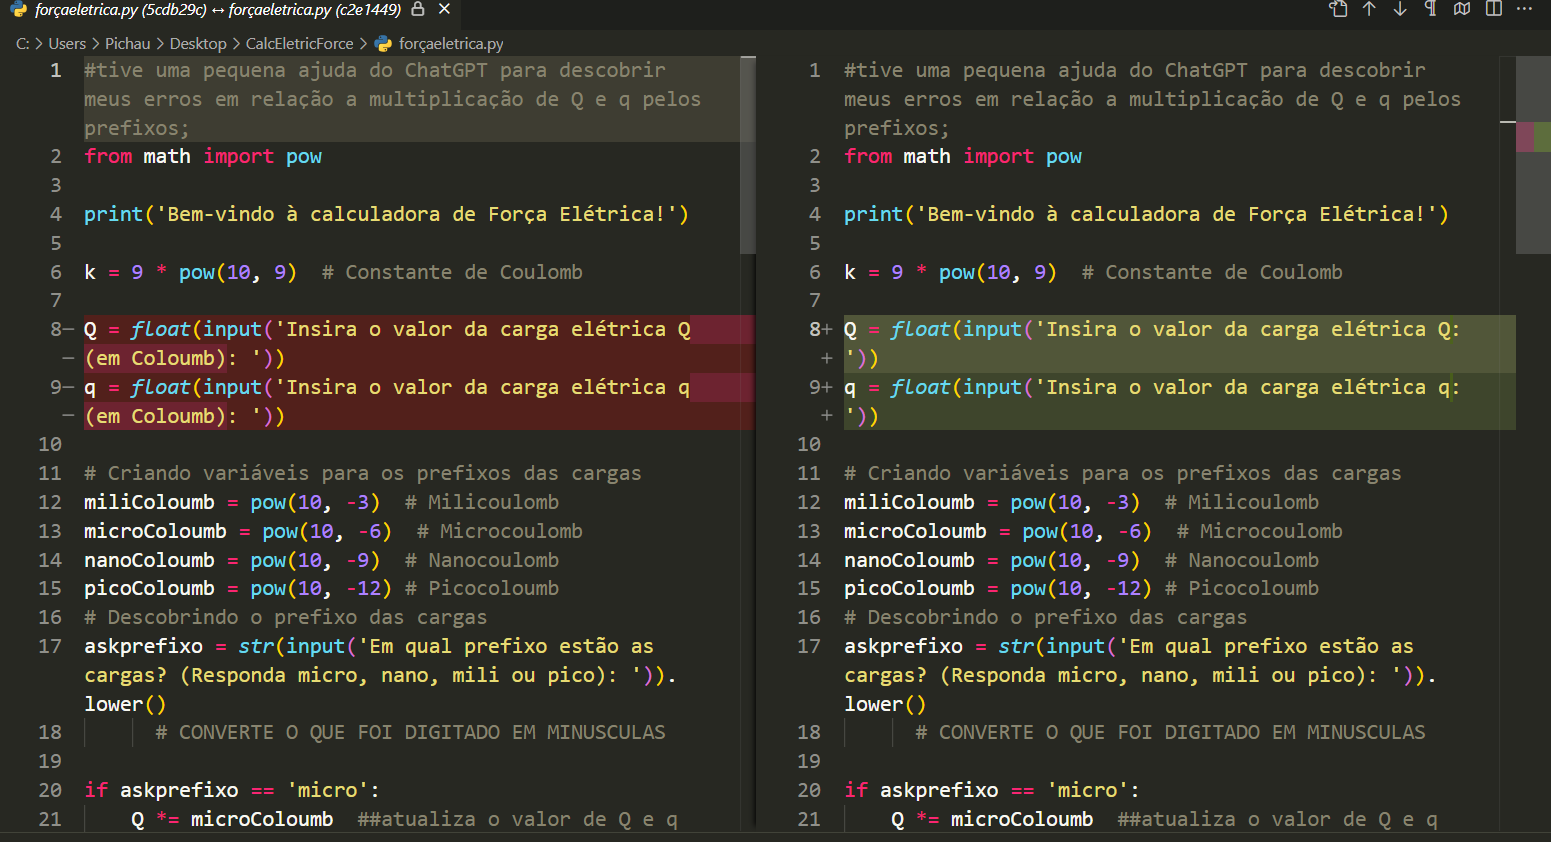
Task: Click the print 'Bem-vindo' line in left pane
Action: click(386, 214)
